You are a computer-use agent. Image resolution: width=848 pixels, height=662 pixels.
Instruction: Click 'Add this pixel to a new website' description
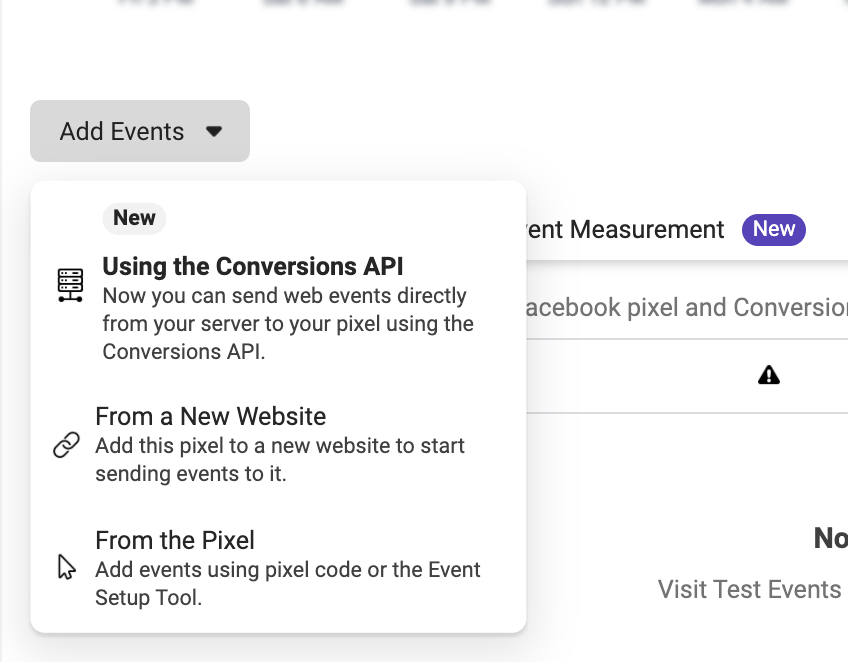(x=280, y=459)
